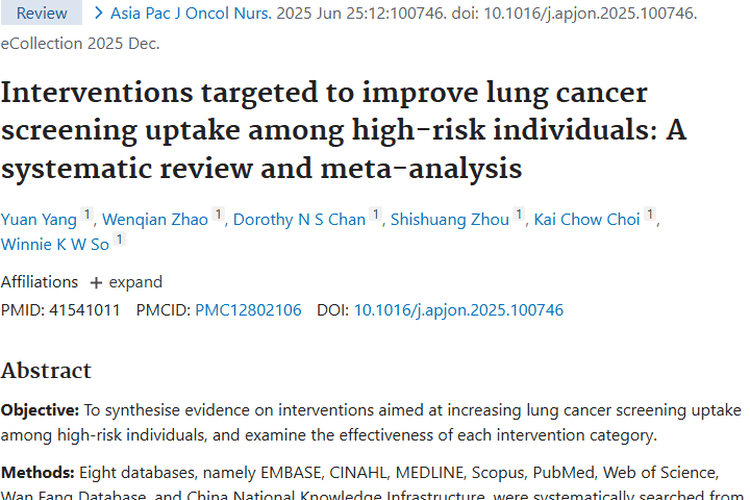
Task: Click affiliation superscript 1 after Yuan Yang
Action: (x=87, y=215)
